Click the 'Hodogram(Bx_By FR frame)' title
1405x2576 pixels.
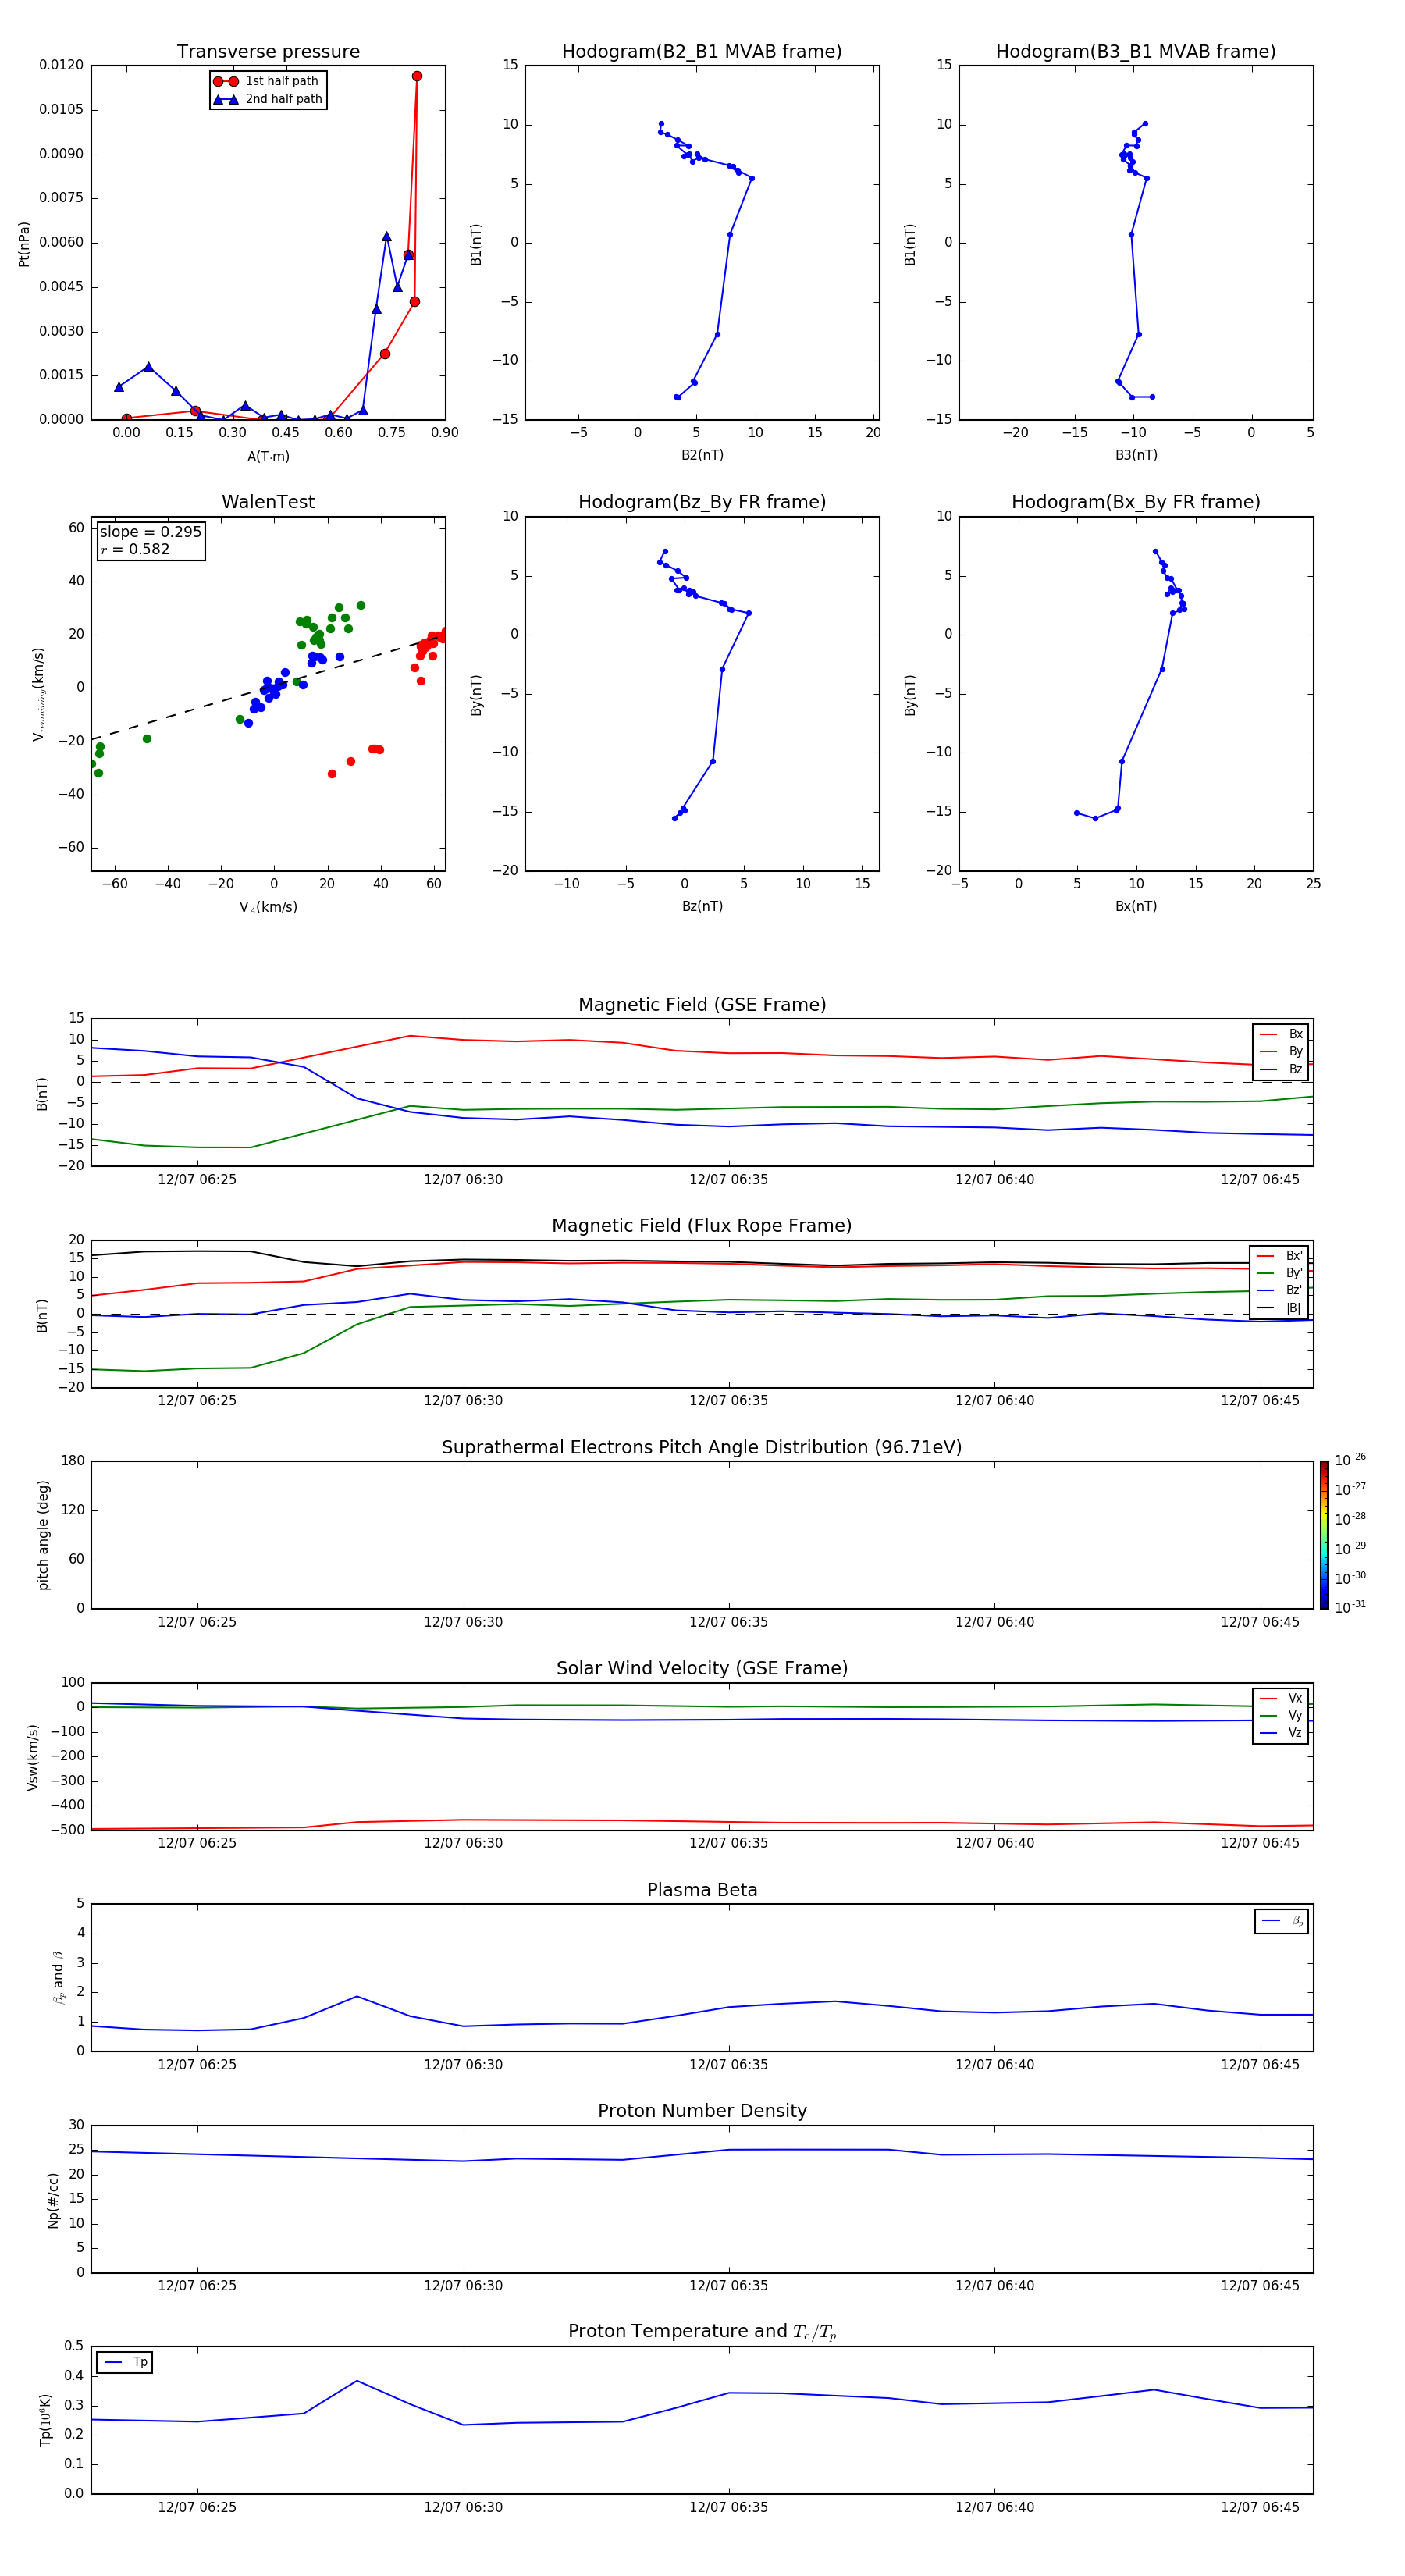point(1136,502)
